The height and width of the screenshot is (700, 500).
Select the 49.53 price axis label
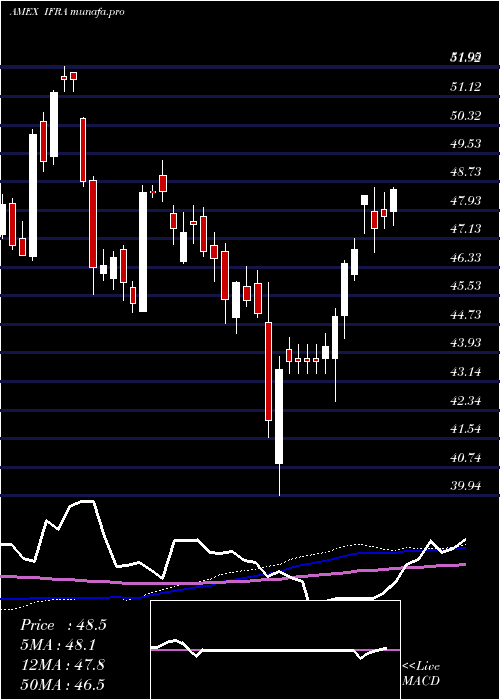[x=466, y=144]
